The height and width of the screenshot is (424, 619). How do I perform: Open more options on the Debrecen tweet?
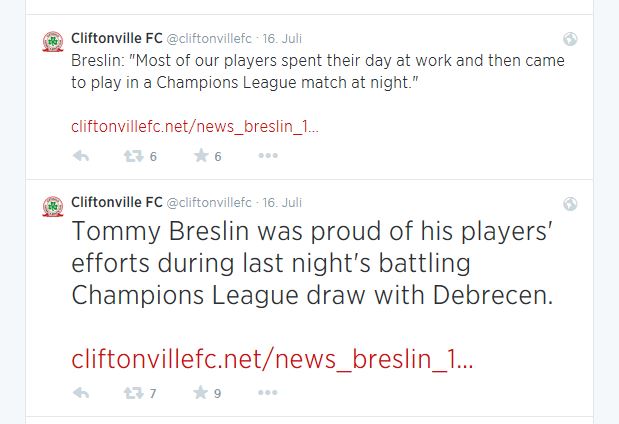(268, 392)
